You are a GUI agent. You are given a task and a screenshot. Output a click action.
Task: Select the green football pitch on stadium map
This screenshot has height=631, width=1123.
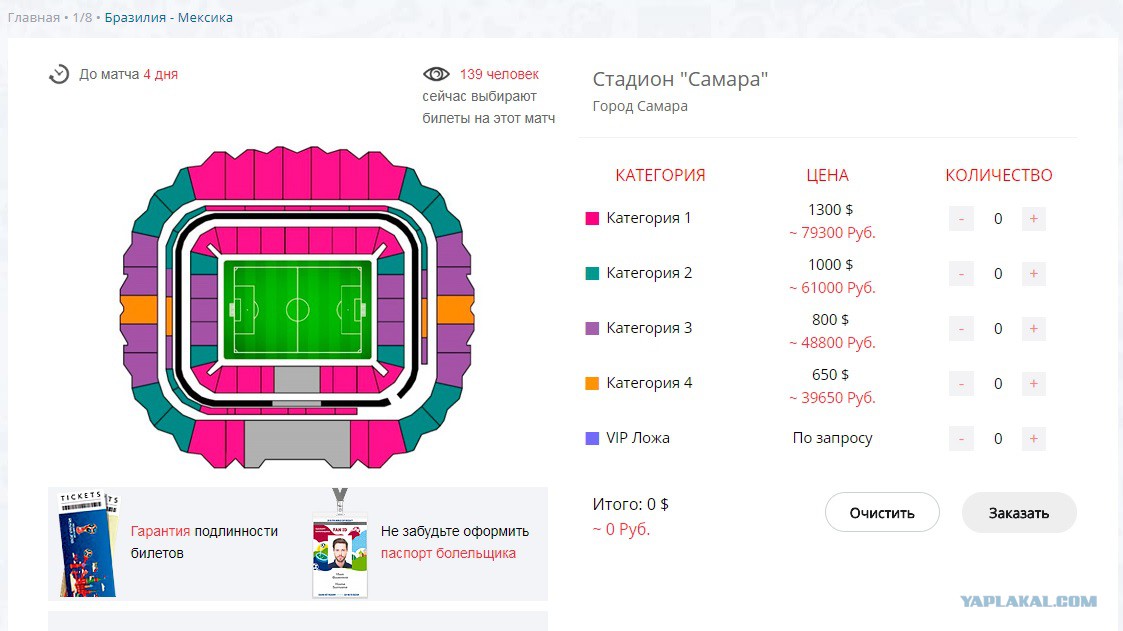click(x=297, y=310)
